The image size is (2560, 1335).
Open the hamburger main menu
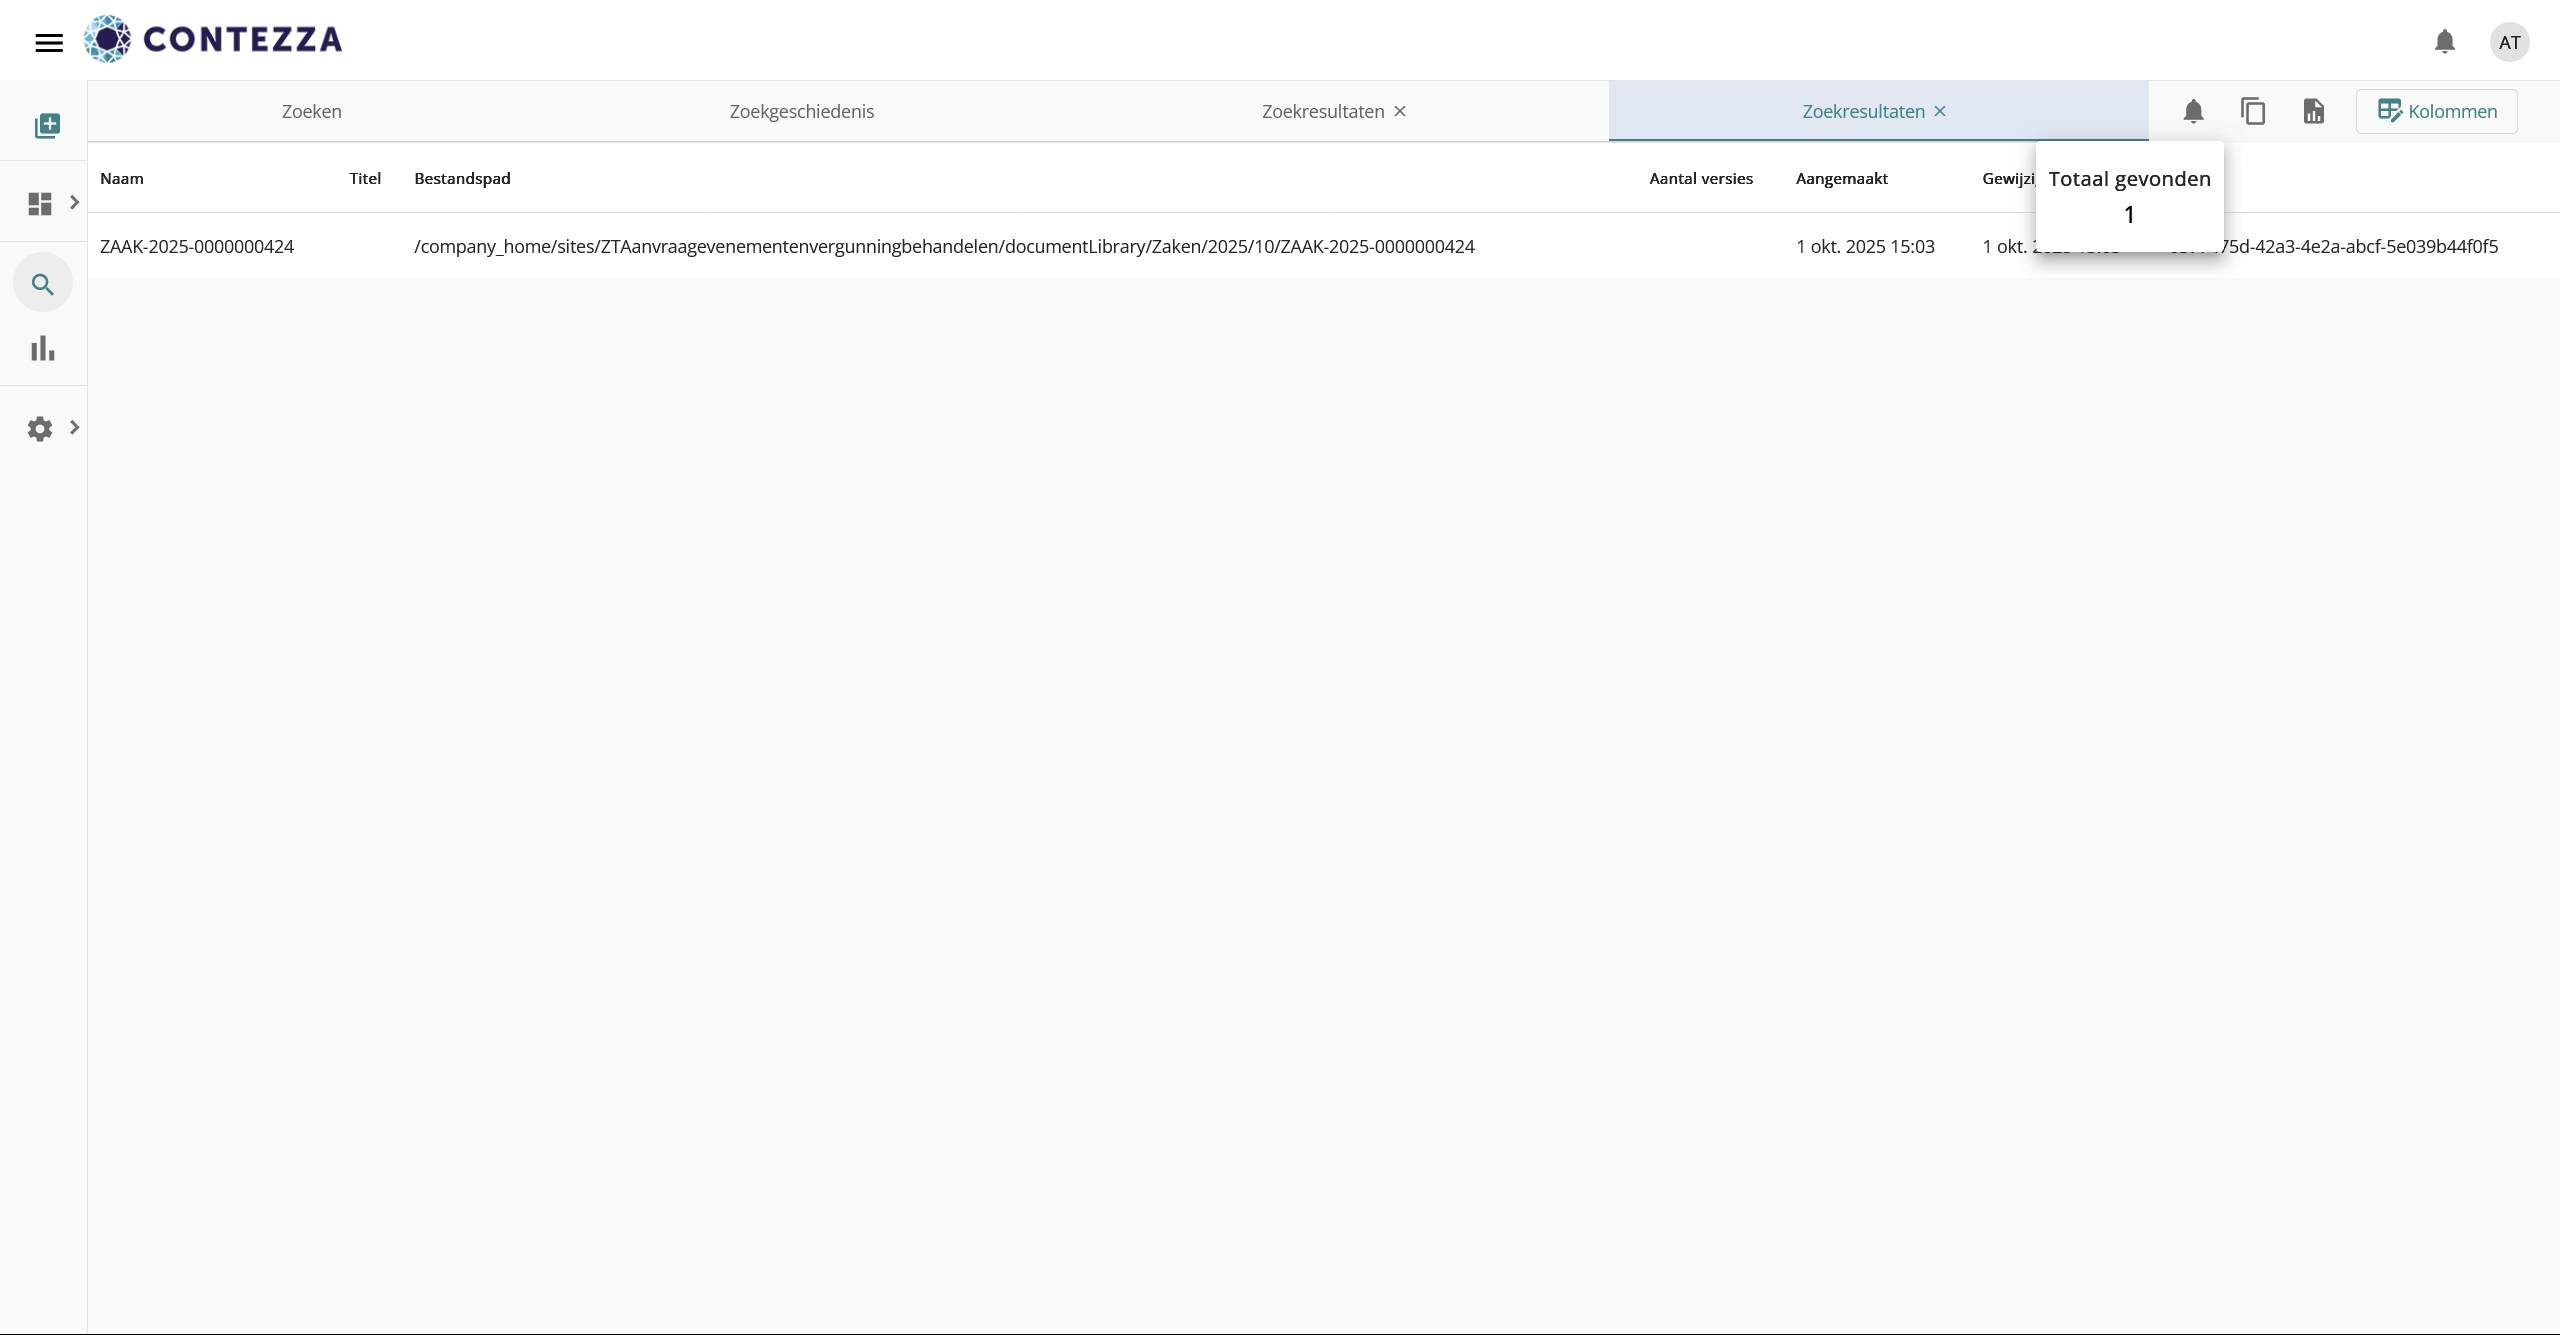pos(48,42)
